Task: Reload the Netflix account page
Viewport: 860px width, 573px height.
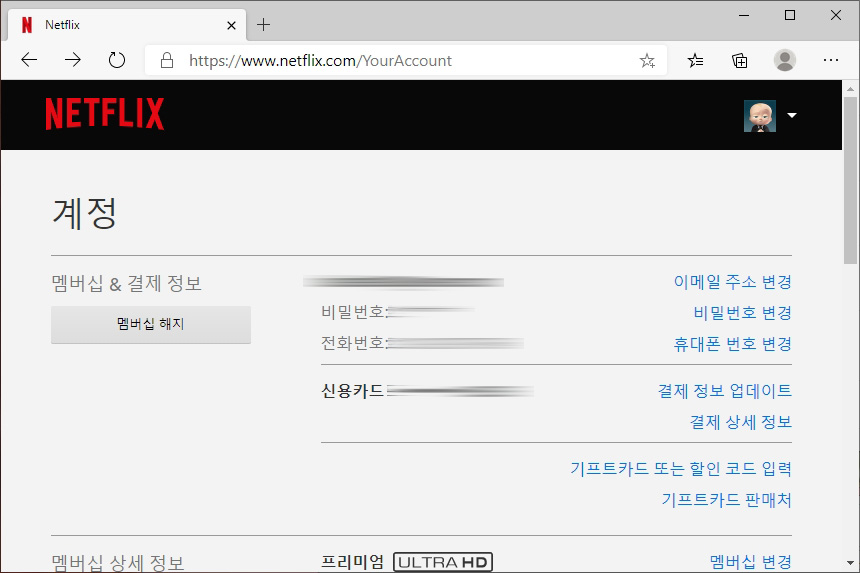Action: pyautogui.click(x=116, y=60)
